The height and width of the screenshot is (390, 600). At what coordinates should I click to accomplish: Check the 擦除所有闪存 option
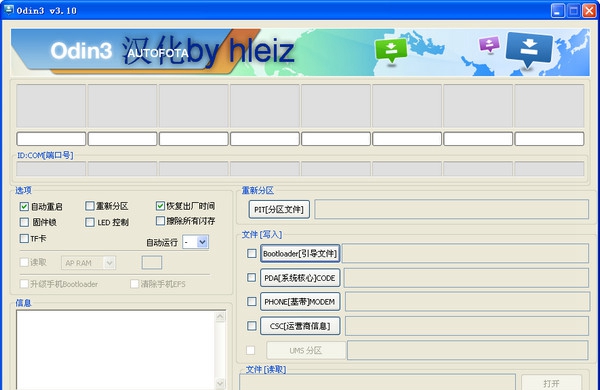[x=160, y=221]
